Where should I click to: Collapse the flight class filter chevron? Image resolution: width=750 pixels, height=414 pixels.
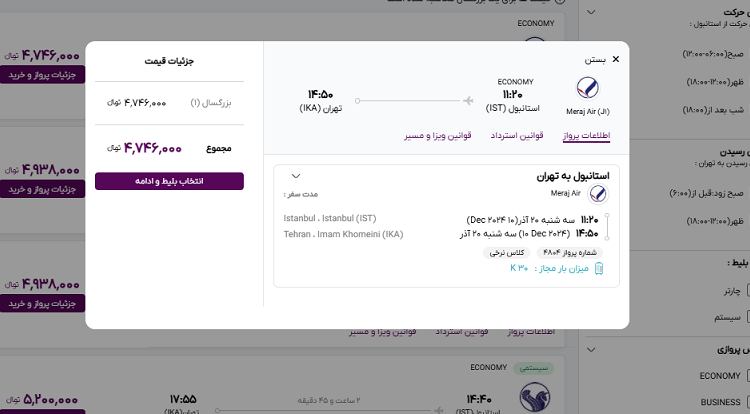click(591, 349)
